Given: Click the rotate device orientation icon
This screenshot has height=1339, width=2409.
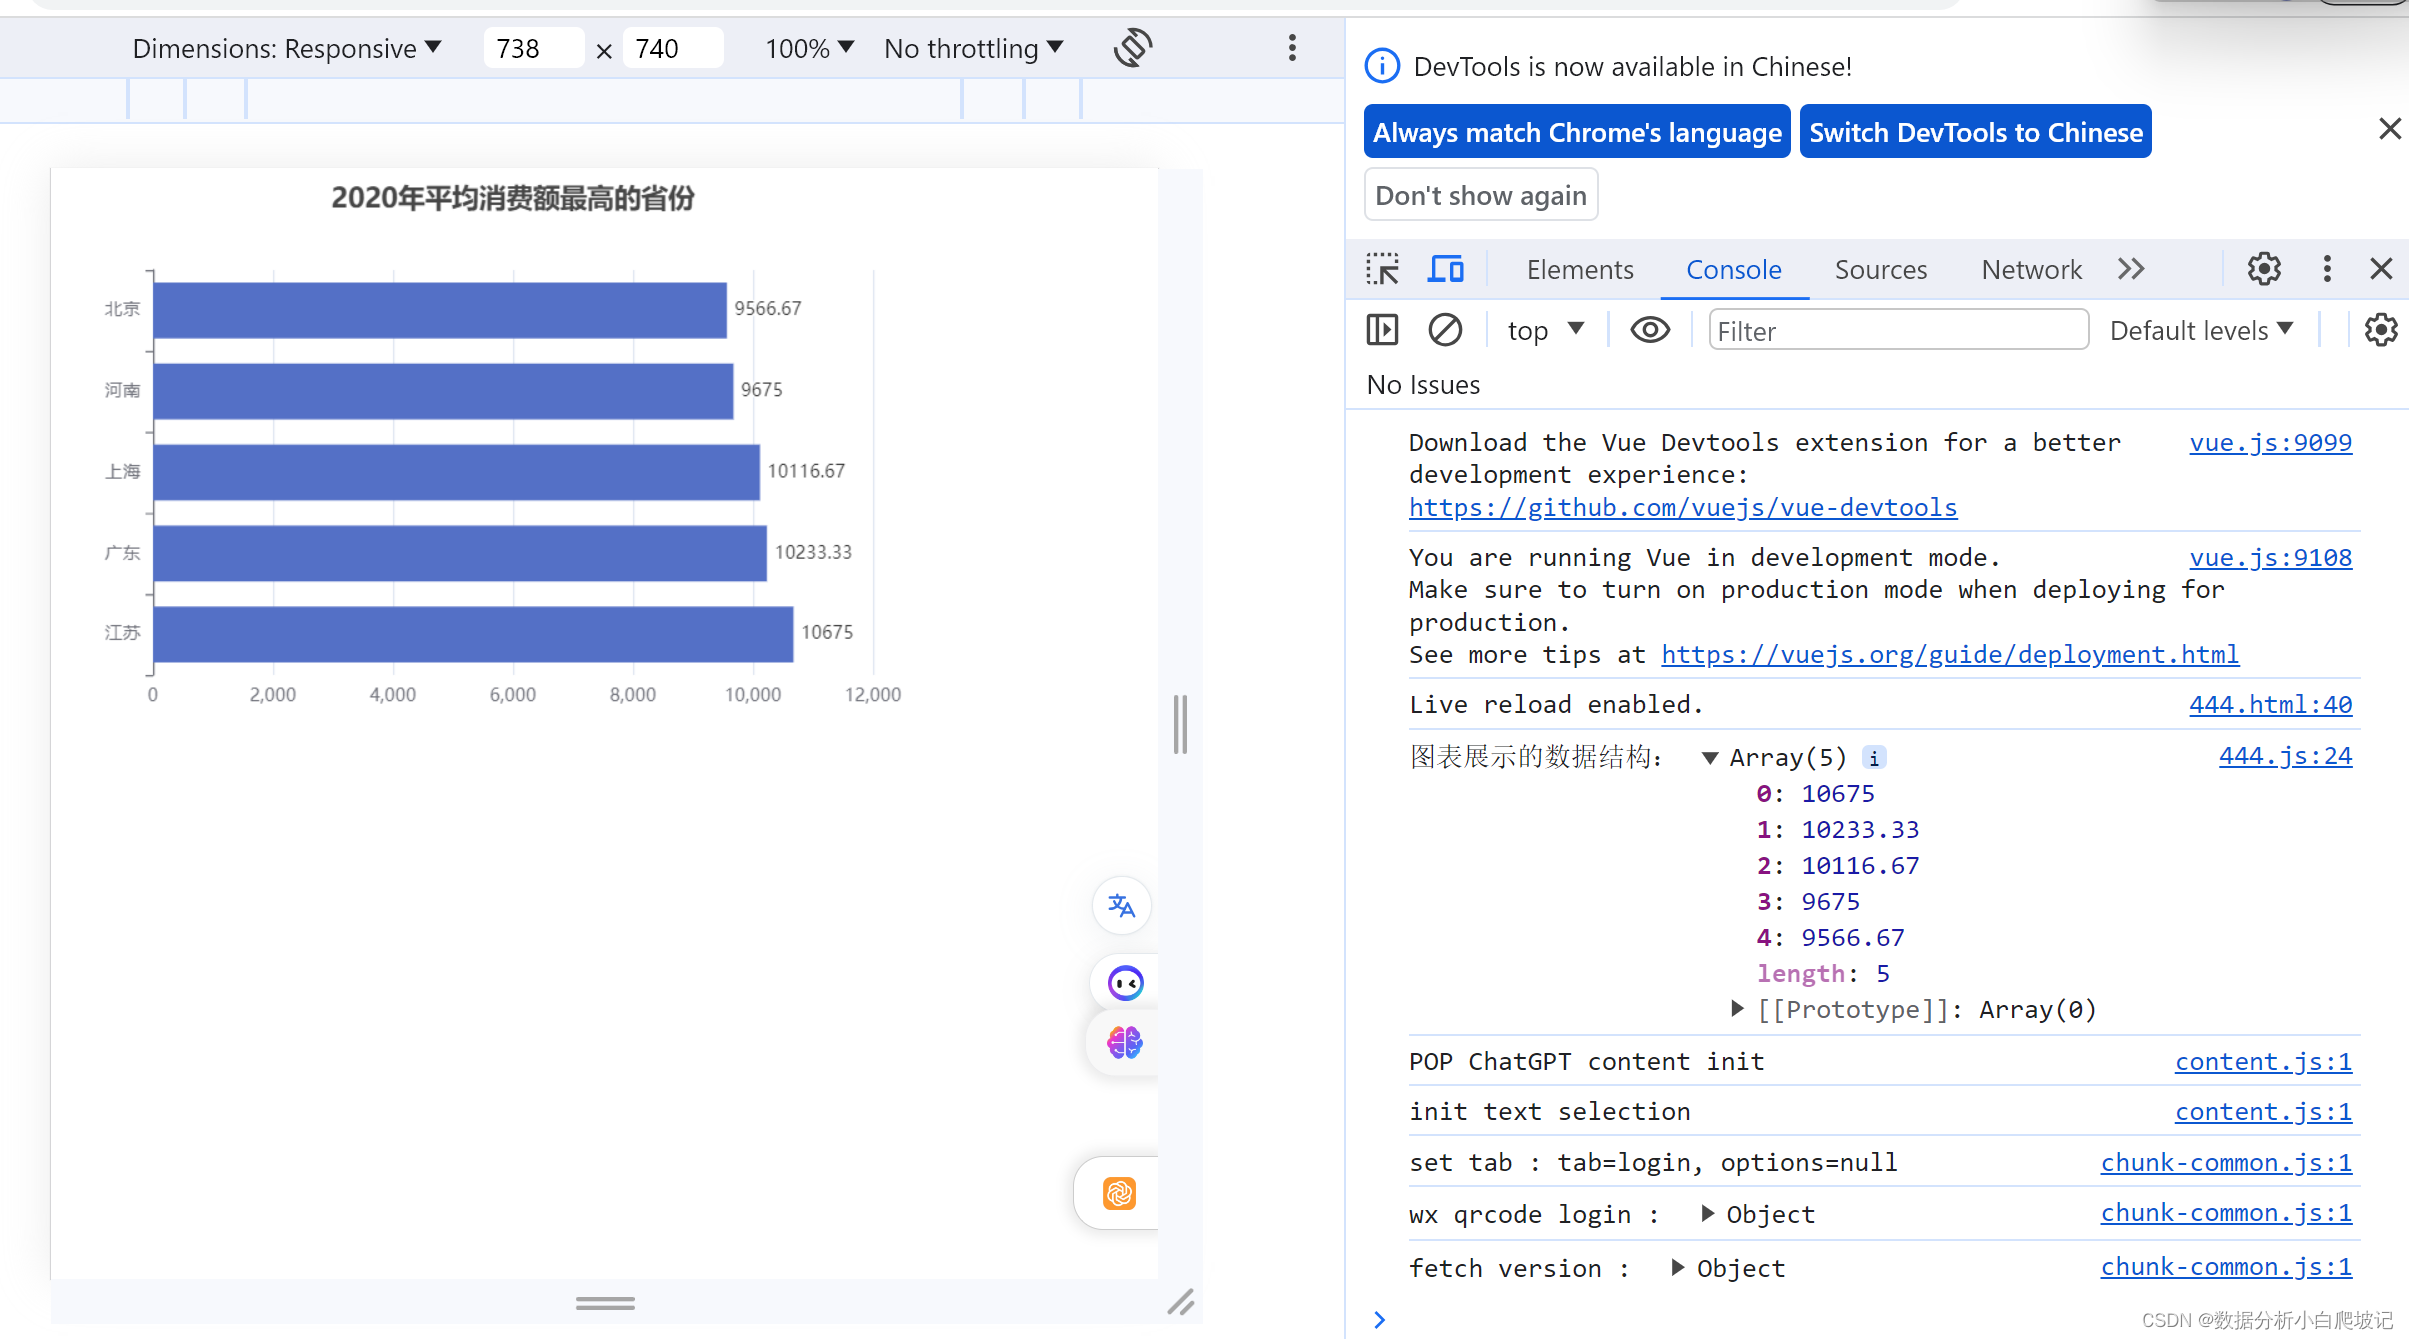Looking at the screenshot, I should 1133,48.
